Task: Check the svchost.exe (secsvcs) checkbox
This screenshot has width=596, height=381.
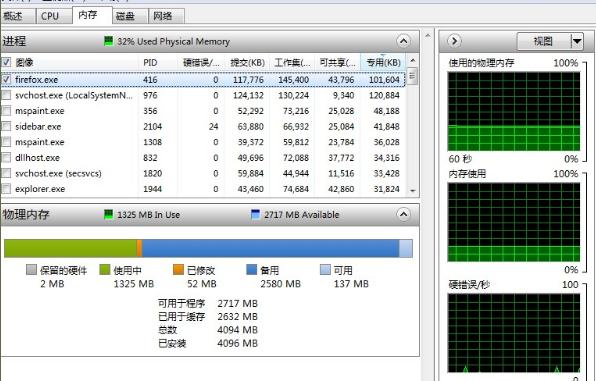Action: click(6, 173)
